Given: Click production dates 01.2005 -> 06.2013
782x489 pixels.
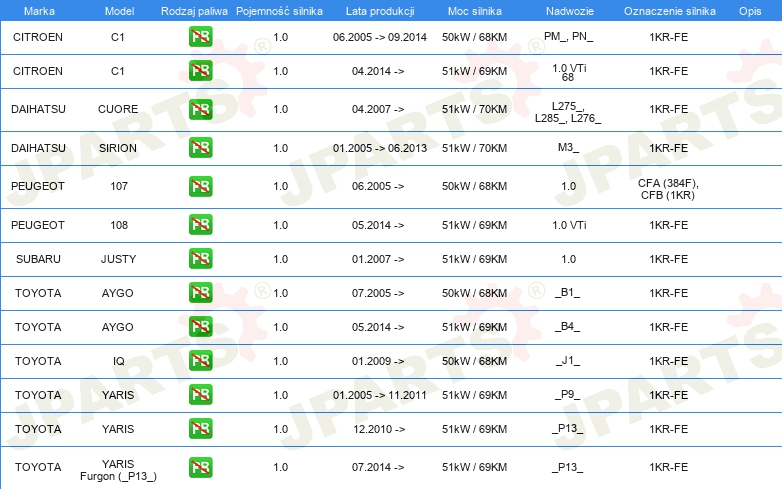Looking at the screenshot, I should (380, 148).
